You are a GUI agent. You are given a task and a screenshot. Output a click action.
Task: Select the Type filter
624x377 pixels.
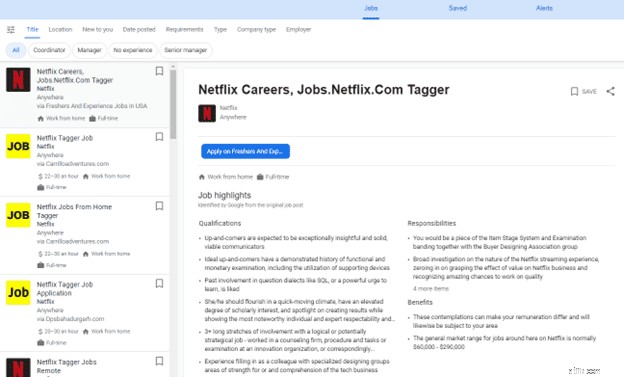click(x=220, y=29)
